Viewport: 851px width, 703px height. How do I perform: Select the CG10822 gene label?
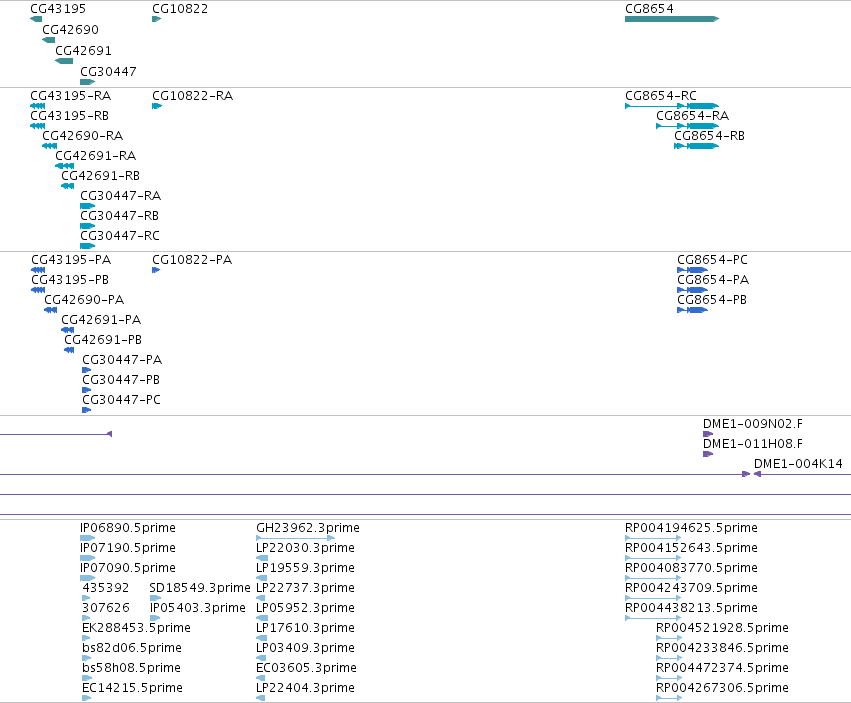[x=180, y=9]
